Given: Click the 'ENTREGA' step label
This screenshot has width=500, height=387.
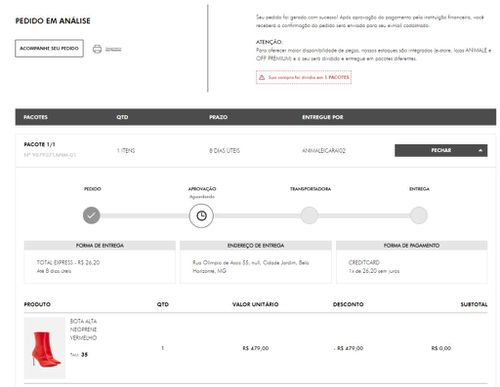Looking at the screenshot, I should pyautogui.click(x=419, y=189).
